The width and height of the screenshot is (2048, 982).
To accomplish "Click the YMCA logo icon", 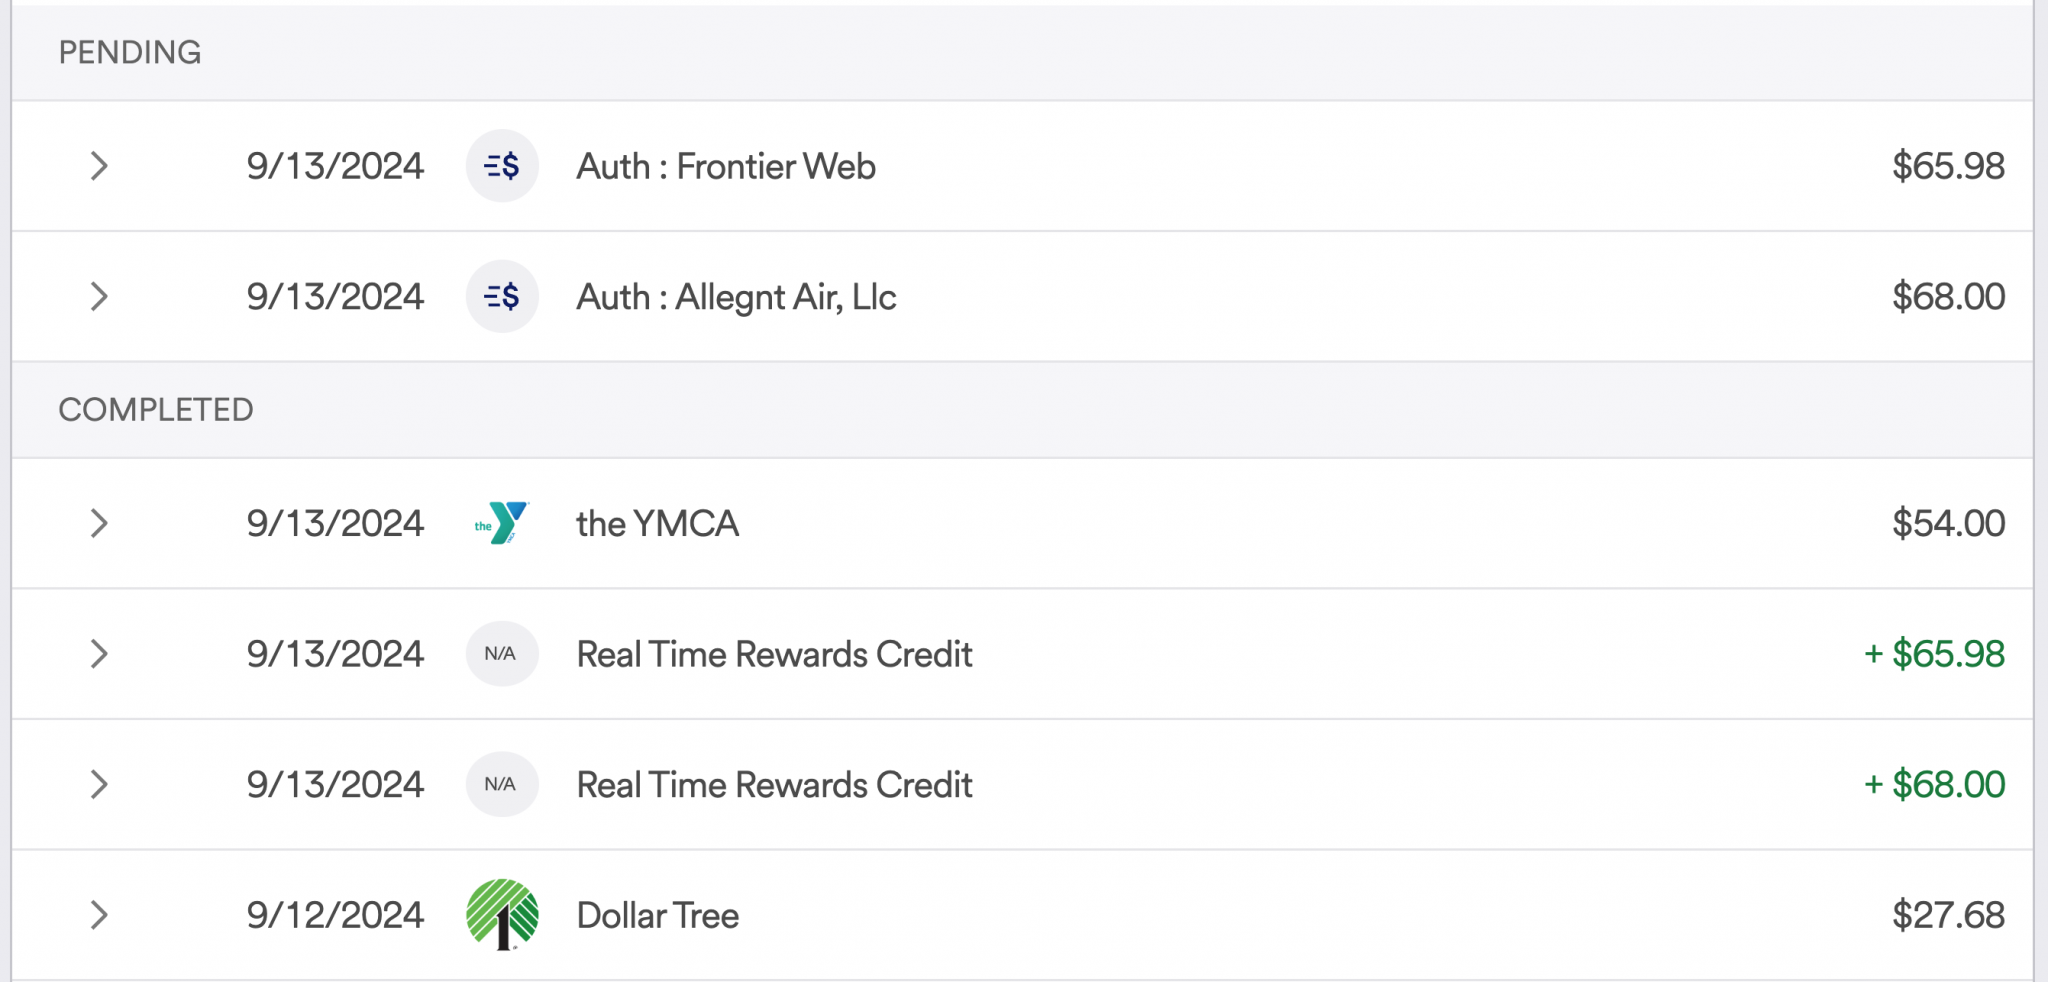I will 502,523.
